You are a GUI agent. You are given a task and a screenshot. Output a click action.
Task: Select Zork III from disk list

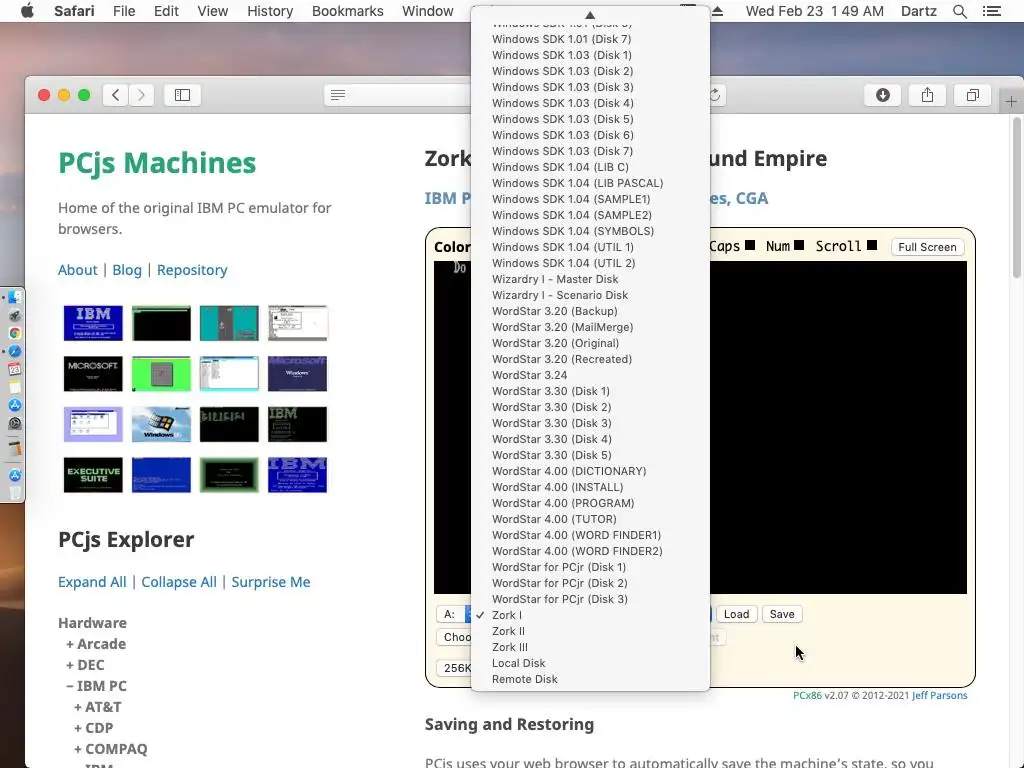[x=590, y=647]
